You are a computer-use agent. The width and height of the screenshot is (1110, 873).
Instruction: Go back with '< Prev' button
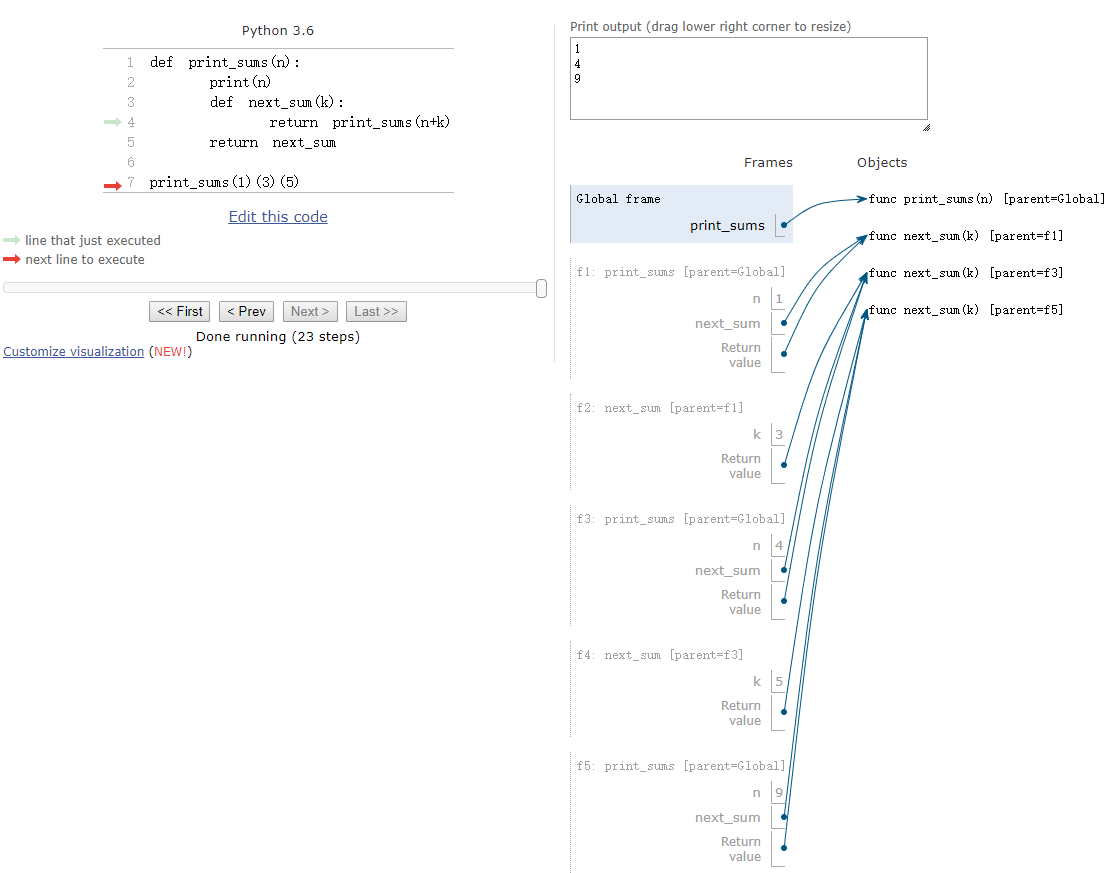click(246, 312)
